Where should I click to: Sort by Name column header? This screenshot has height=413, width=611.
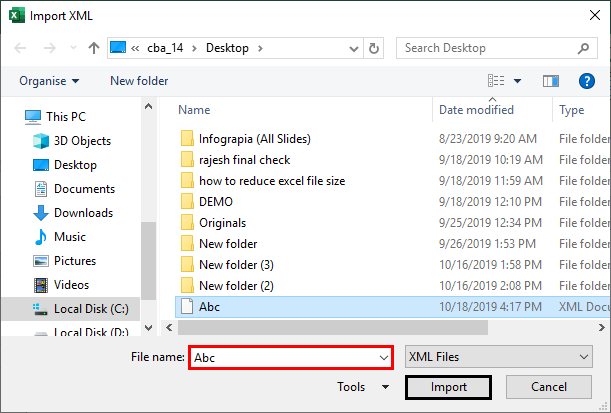point(194,110)
